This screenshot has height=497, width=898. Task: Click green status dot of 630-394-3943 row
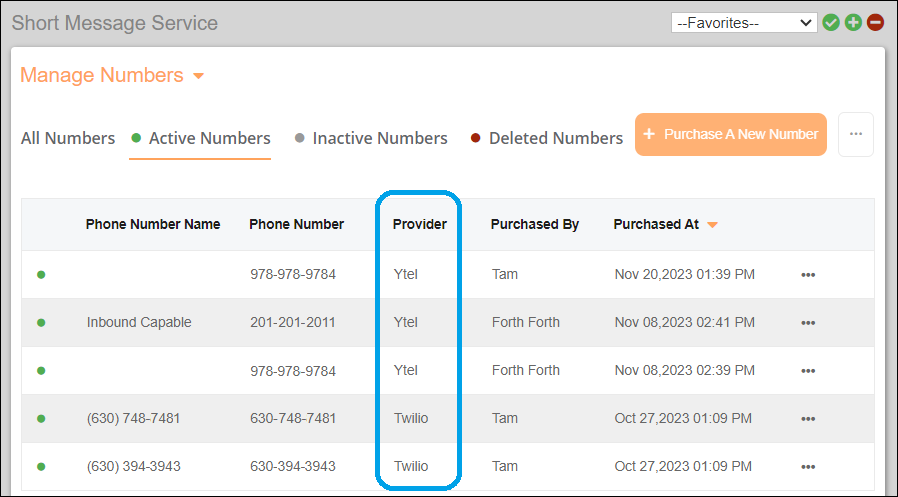pos(41,467)
